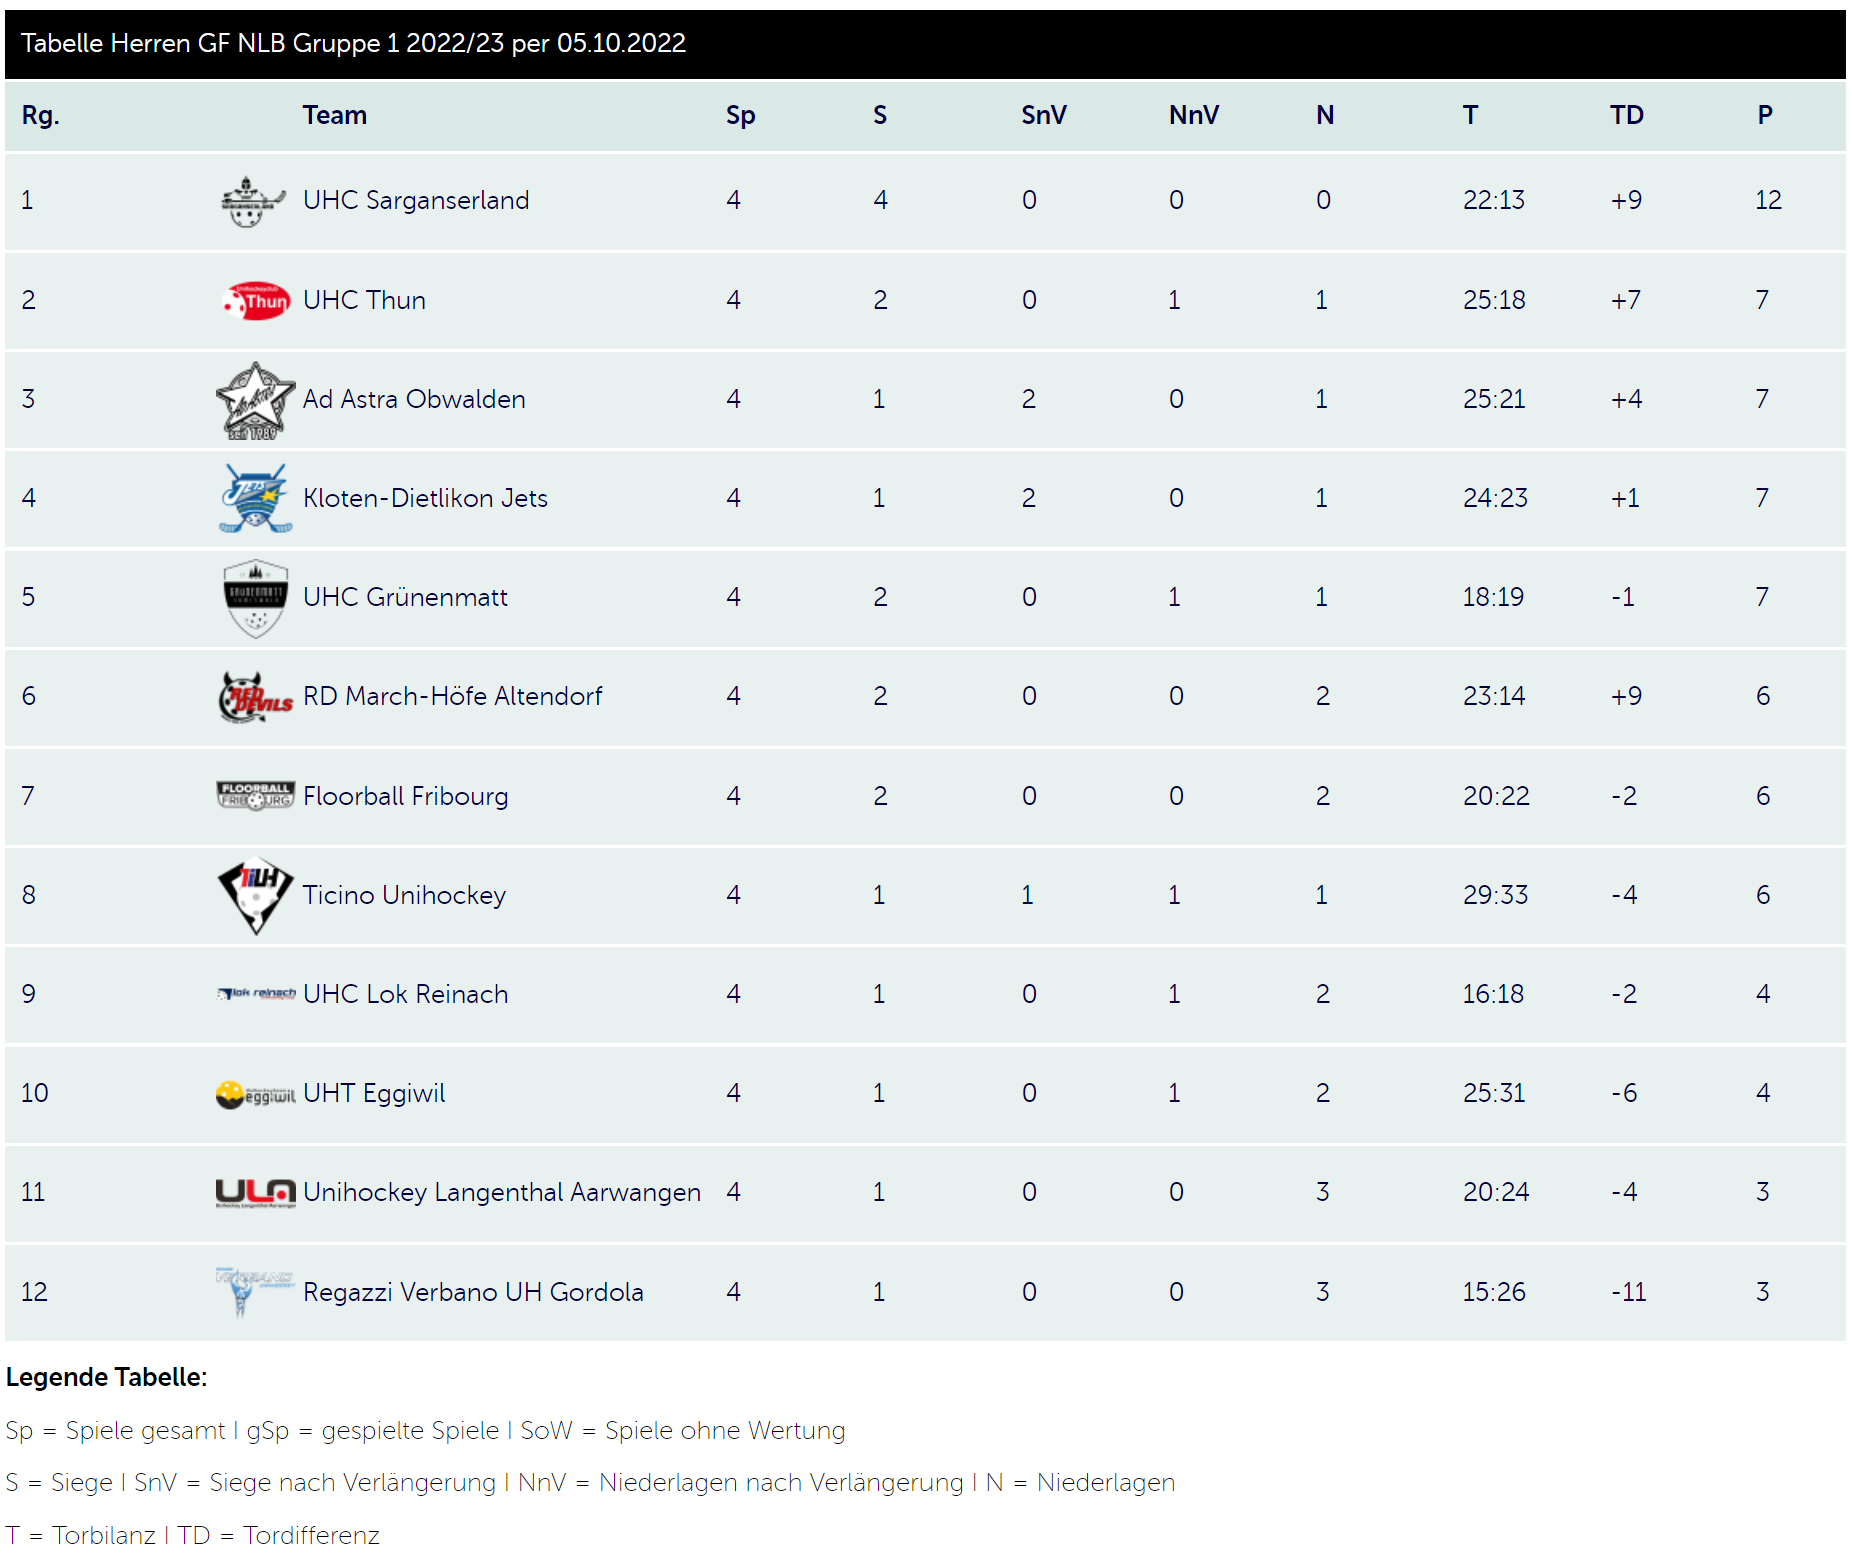Click the Ticino Unihockey logo
Viewport: 1852px width, 1554px height.
pyautogui.click(x=256, y=895)
